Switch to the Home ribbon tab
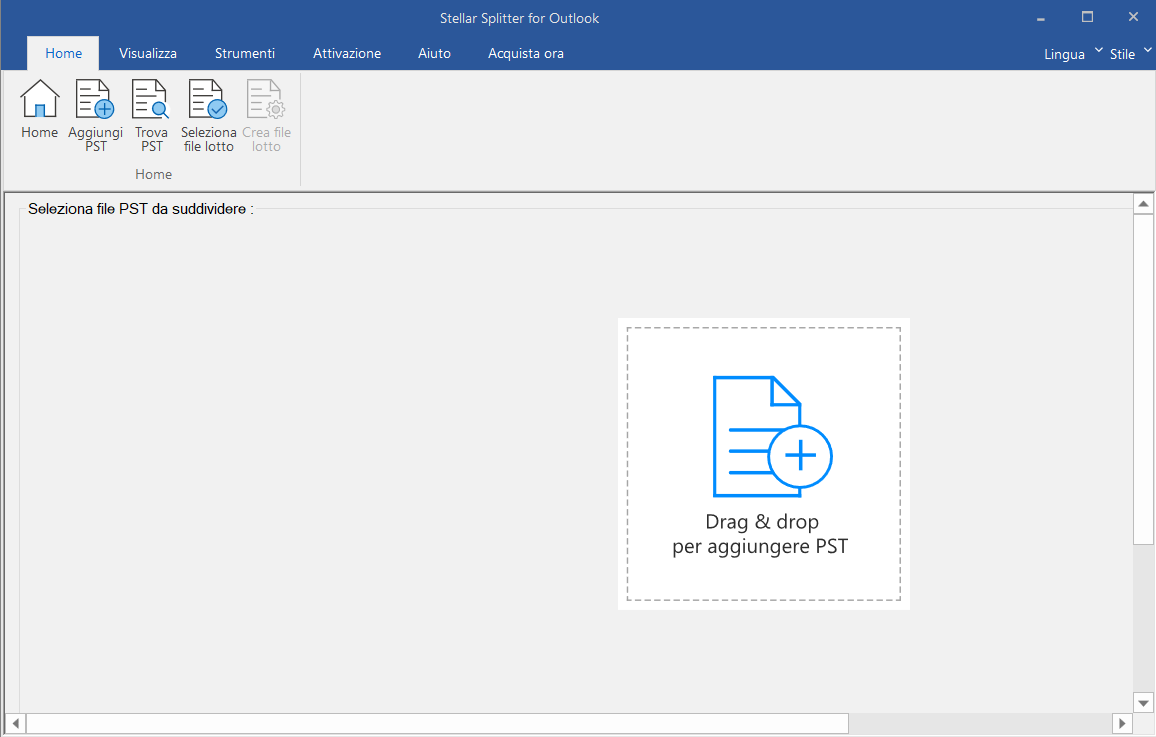The height and width of the screenshot is (737, 1156). click(x=63, y=53)
